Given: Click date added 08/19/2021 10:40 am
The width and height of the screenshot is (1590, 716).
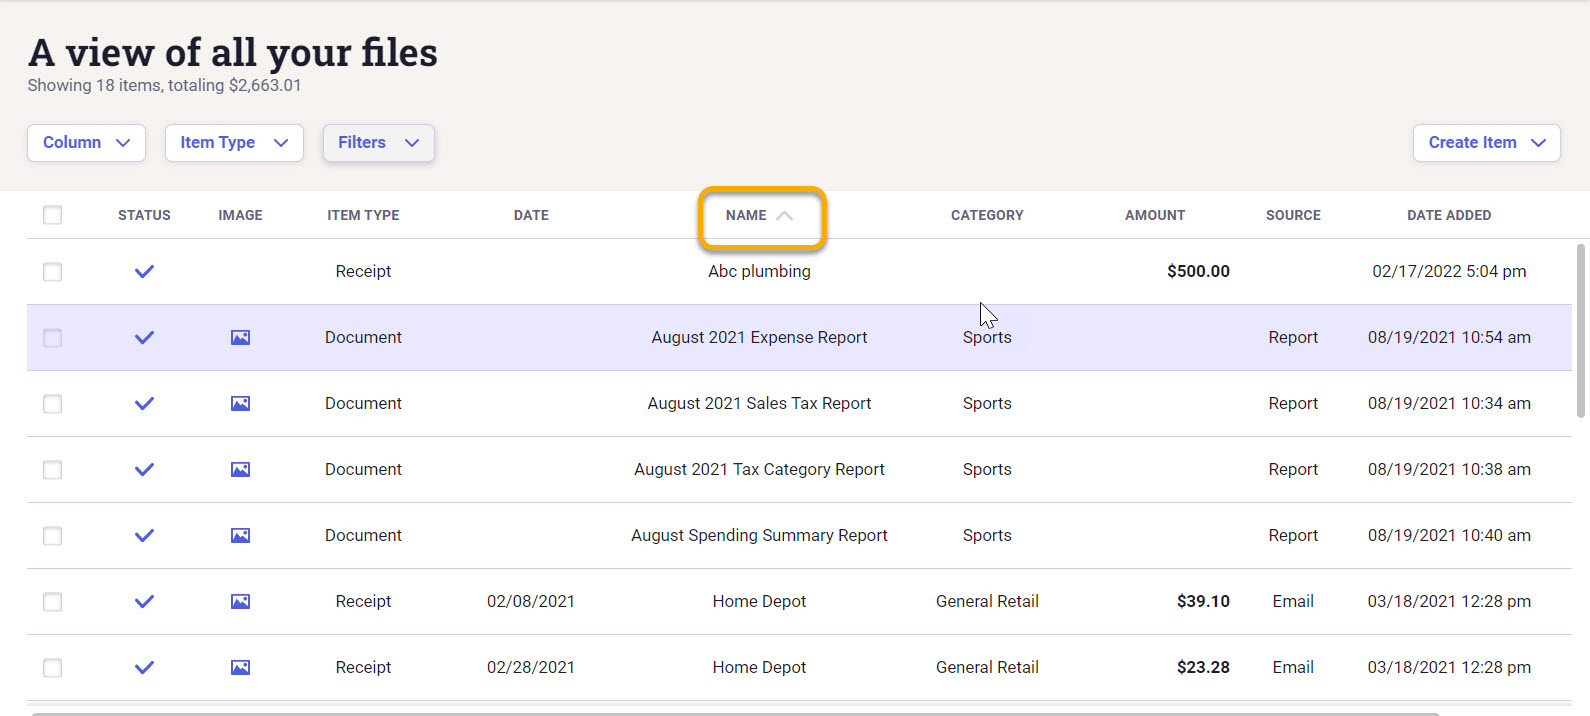Looking at the screenshot, I should [x=1449, y=535].
